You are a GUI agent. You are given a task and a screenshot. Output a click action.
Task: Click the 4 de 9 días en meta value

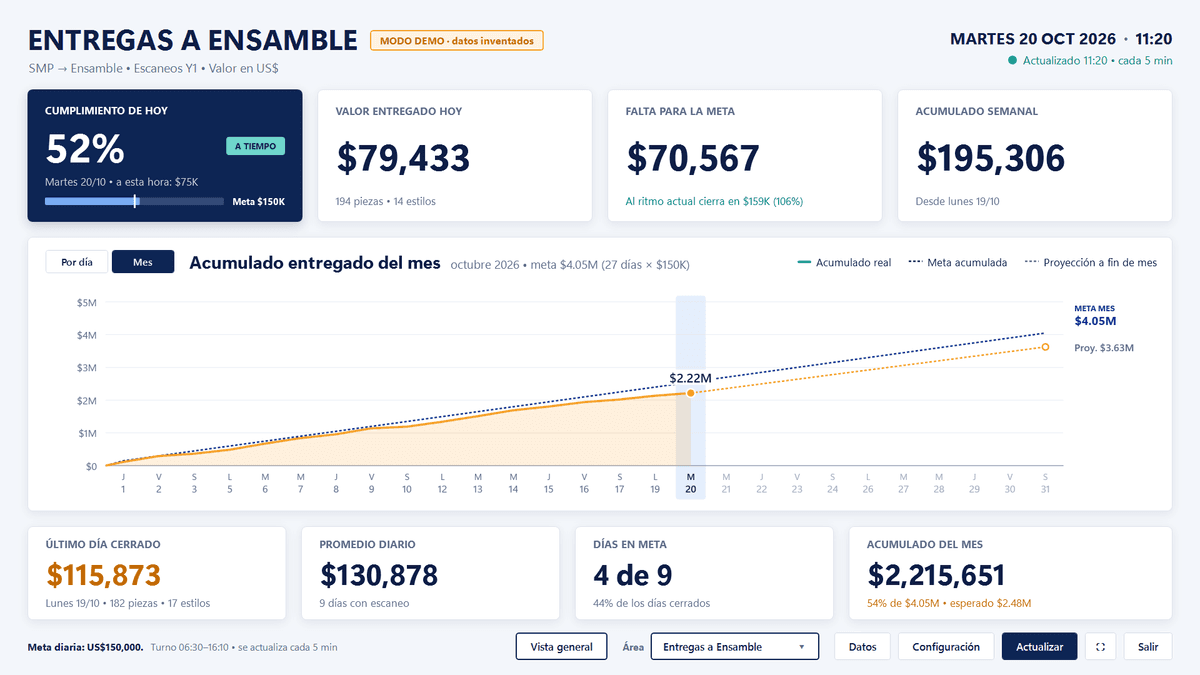pos(633,574)
